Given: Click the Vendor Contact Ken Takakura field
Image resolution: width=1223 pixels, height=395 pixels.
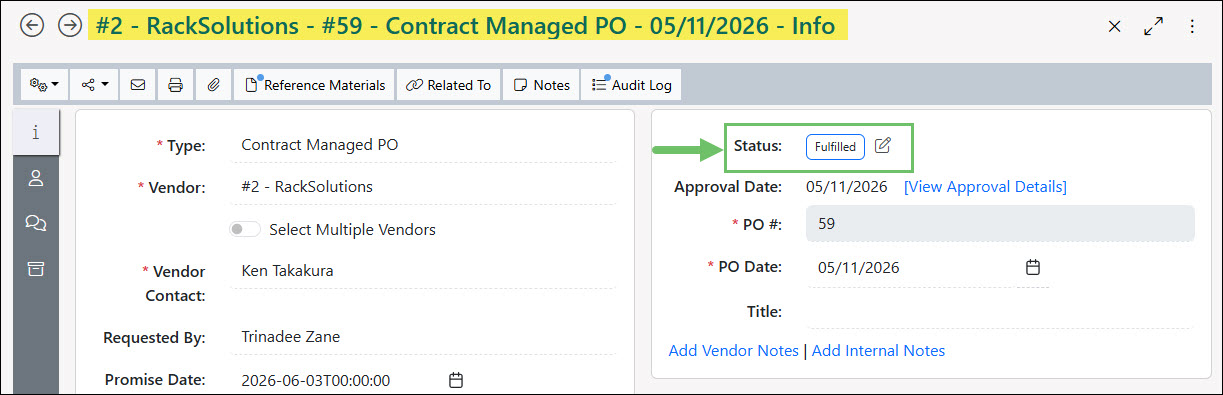Looking at the screenshot, I should coord(424,271).
